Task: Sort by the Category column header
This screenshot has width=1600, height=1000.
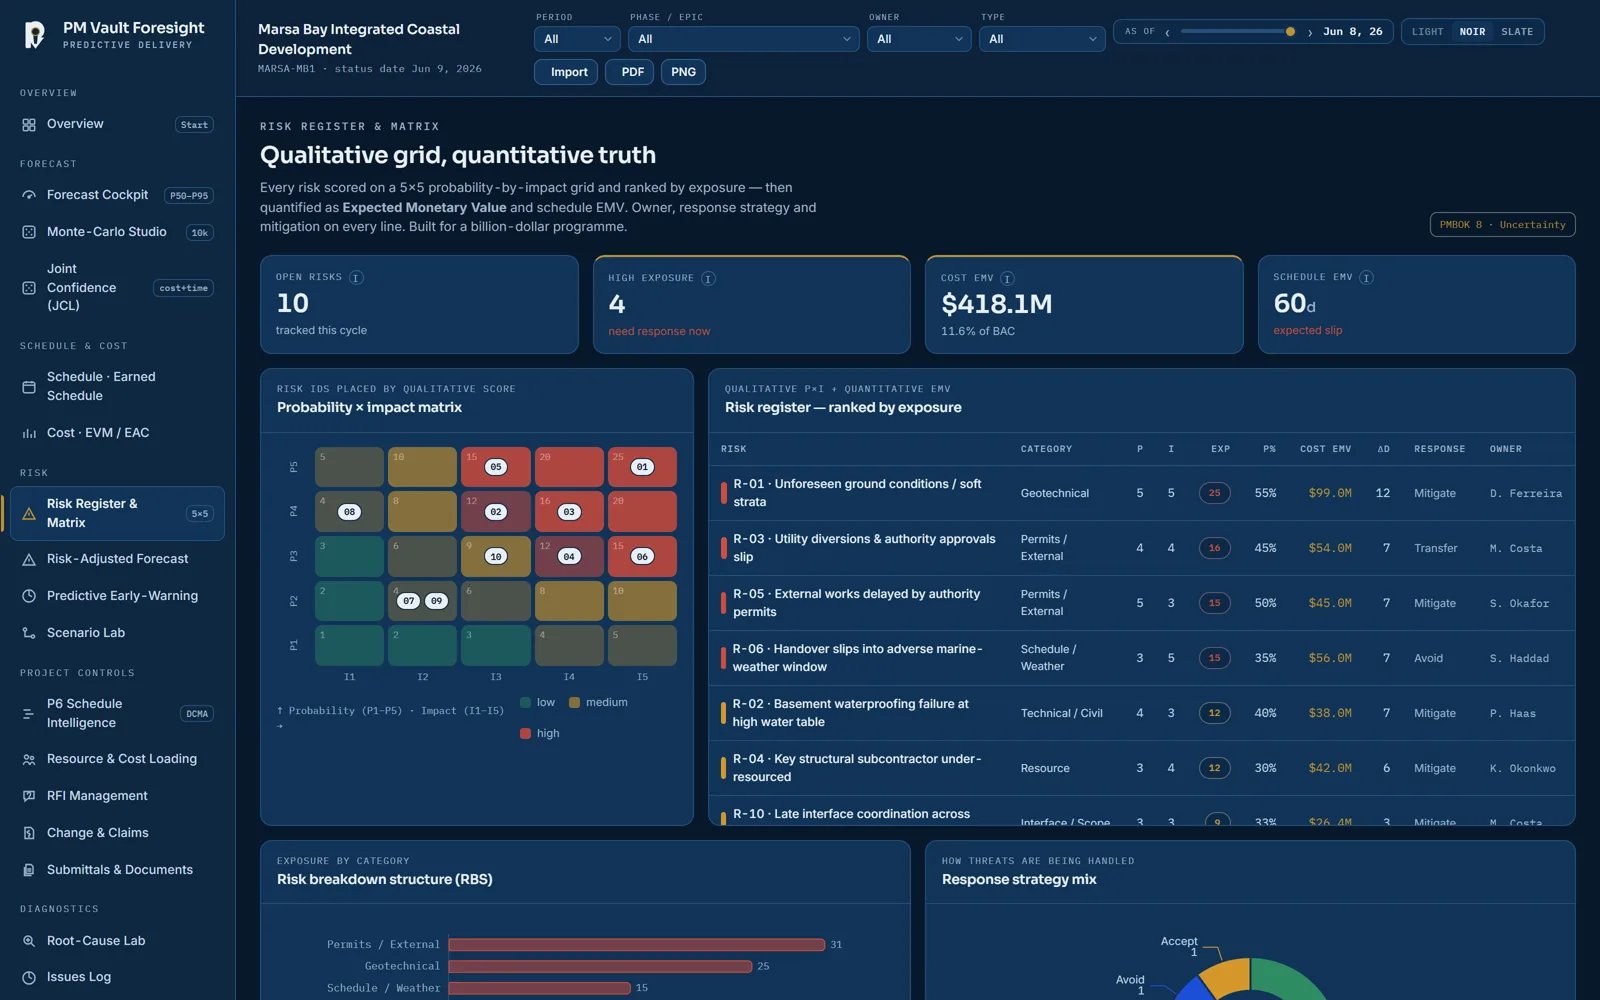Action: coord(1046,450)
